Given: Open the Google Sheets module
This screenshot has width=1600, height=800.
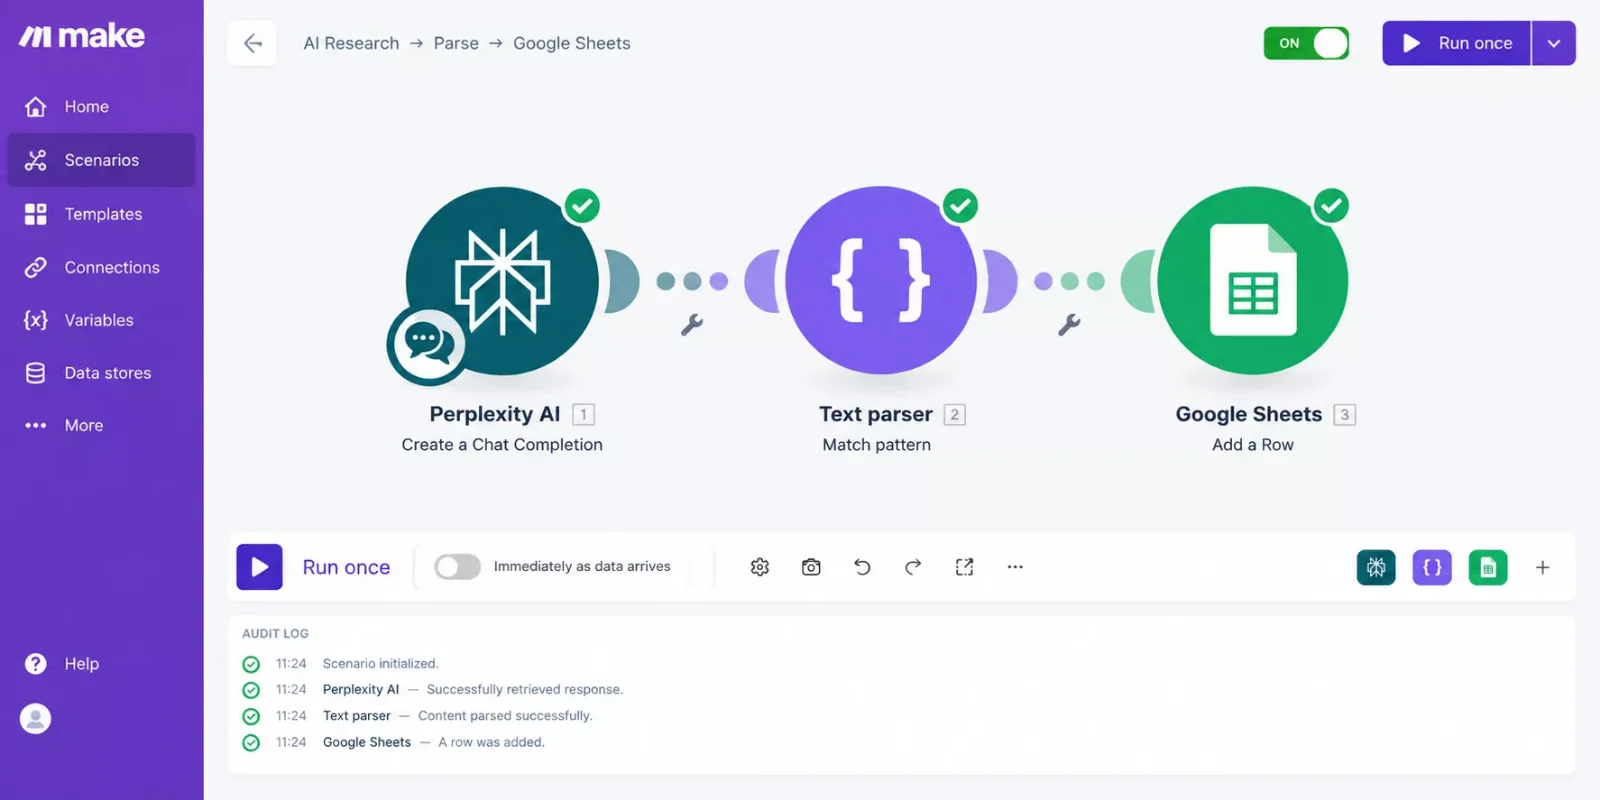Looking at the screenshot, I should pyautogui.click(x=1253, y=281).
